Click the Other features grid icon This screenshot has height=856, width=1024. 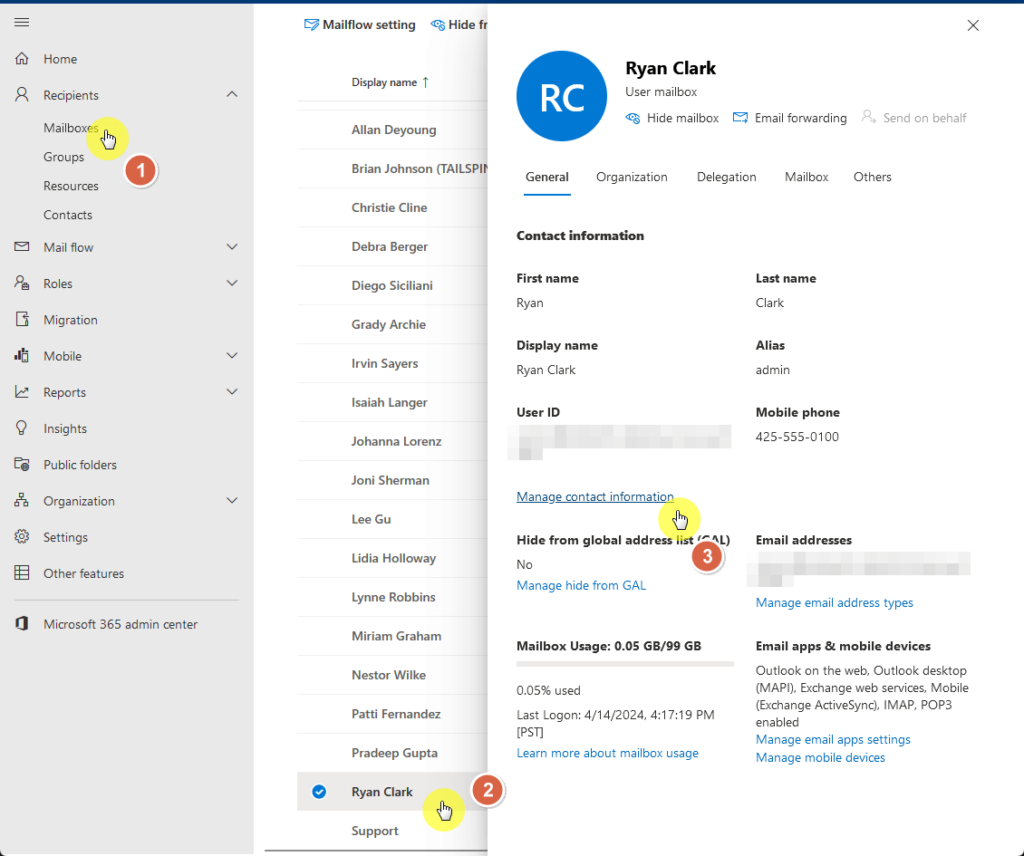[x=22, y=573]
